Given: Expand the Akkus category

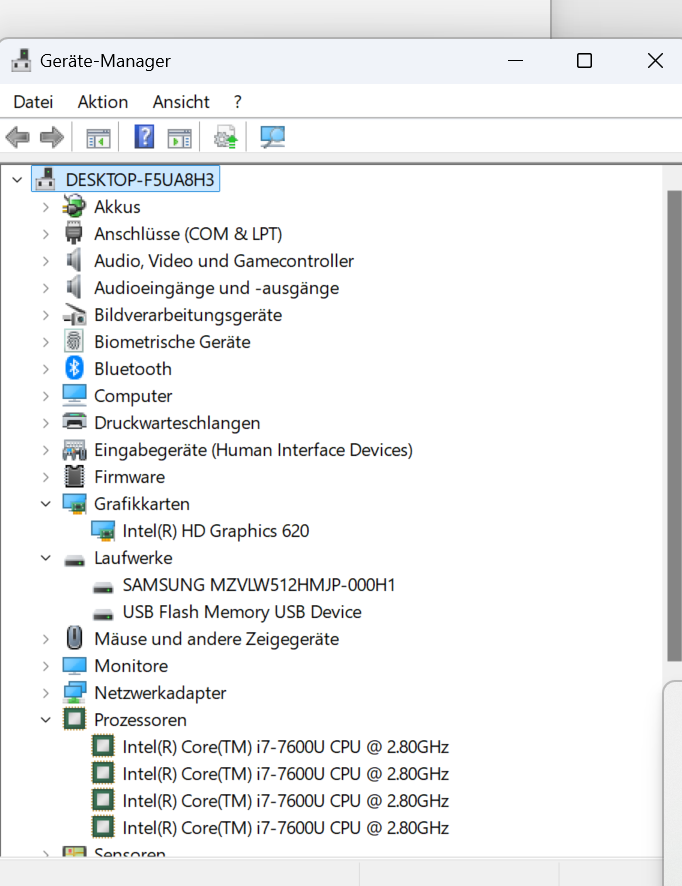Looking at the screenshot, I should tap(46, 207).
